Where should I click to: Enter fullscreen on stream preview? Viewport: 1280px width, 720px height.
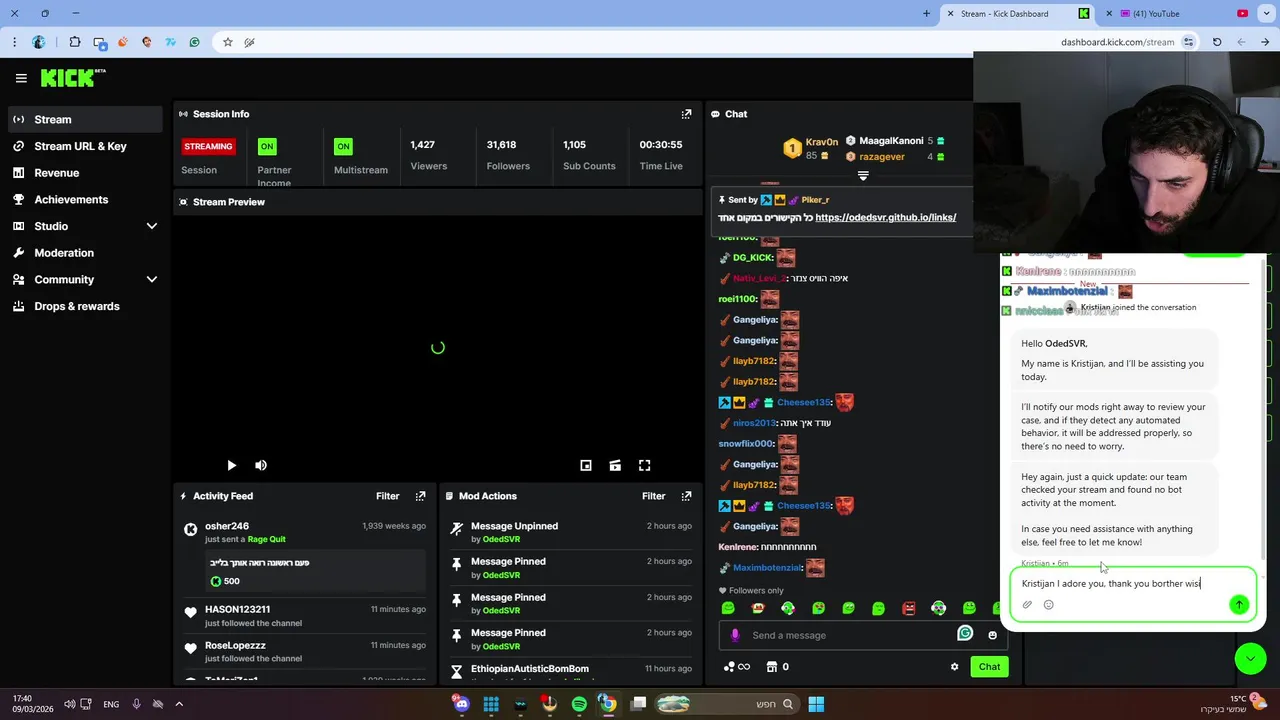pos(645,465)
